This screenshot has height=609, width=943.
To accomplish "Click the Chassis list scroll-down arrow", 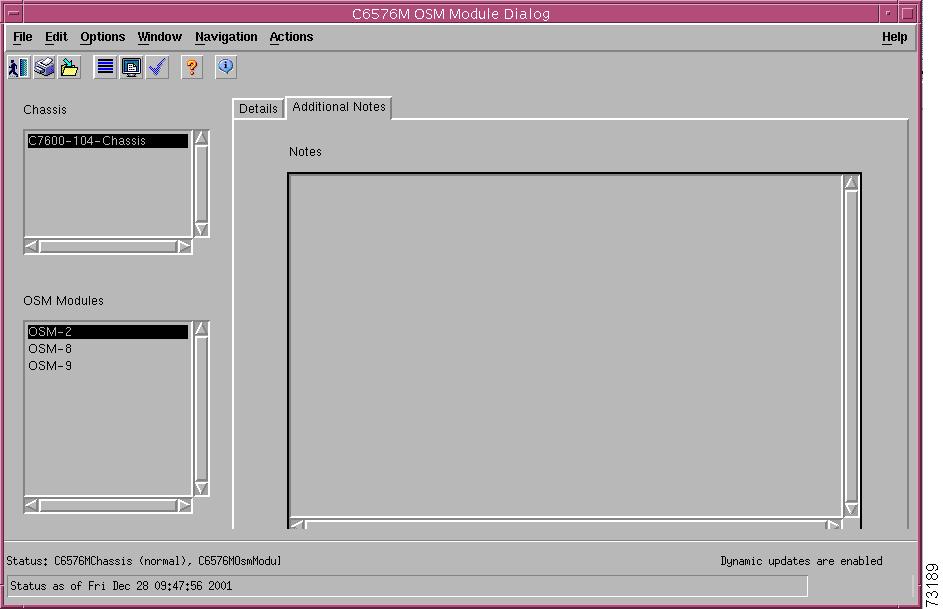I will [x=201, y=229].
